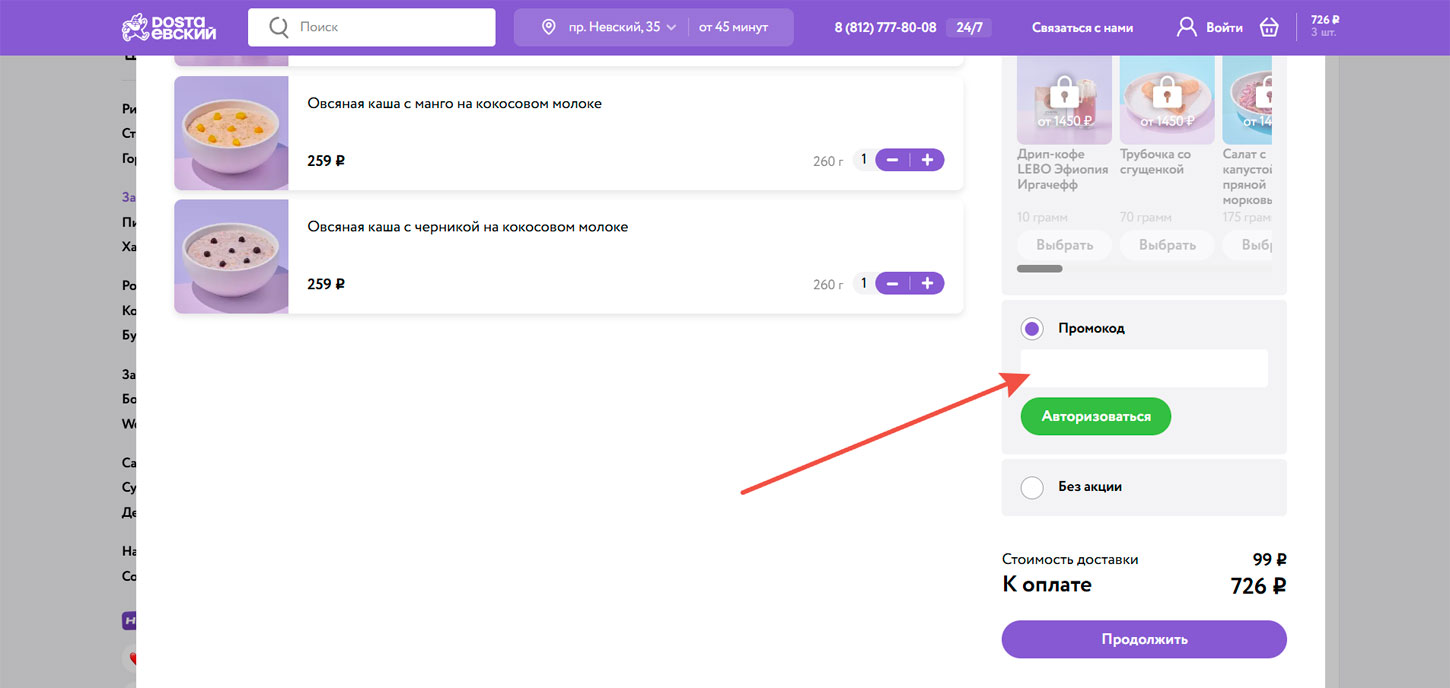
Task: Click the 259 ₽ price of mango oatmeal
Action: click(326, 160)
